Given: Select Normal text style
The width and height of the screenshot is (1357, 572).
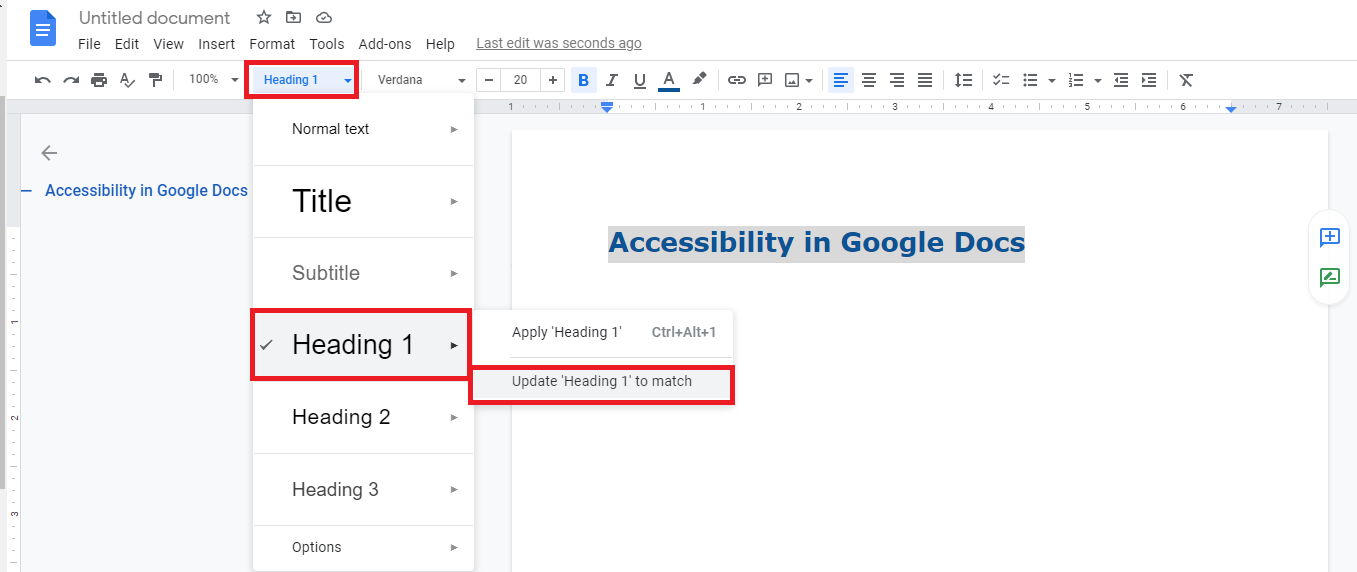Looking at the screenshot, I should click(363, 129).
